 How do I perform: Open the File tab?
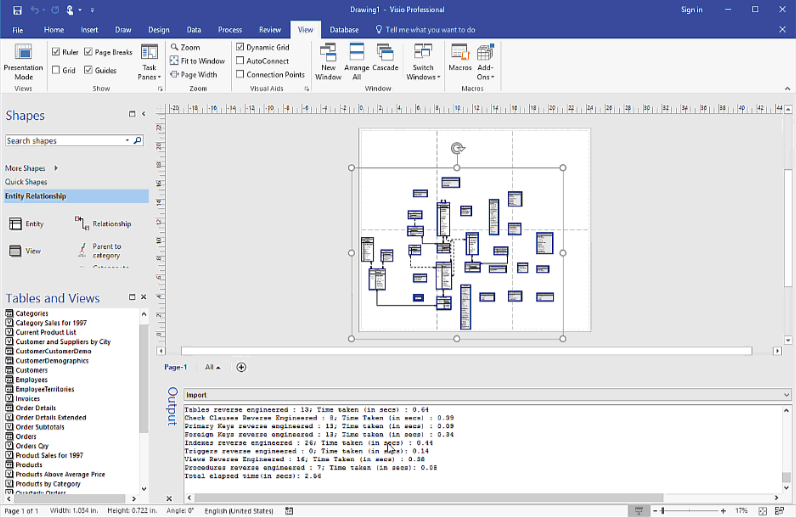coord(18,30)
